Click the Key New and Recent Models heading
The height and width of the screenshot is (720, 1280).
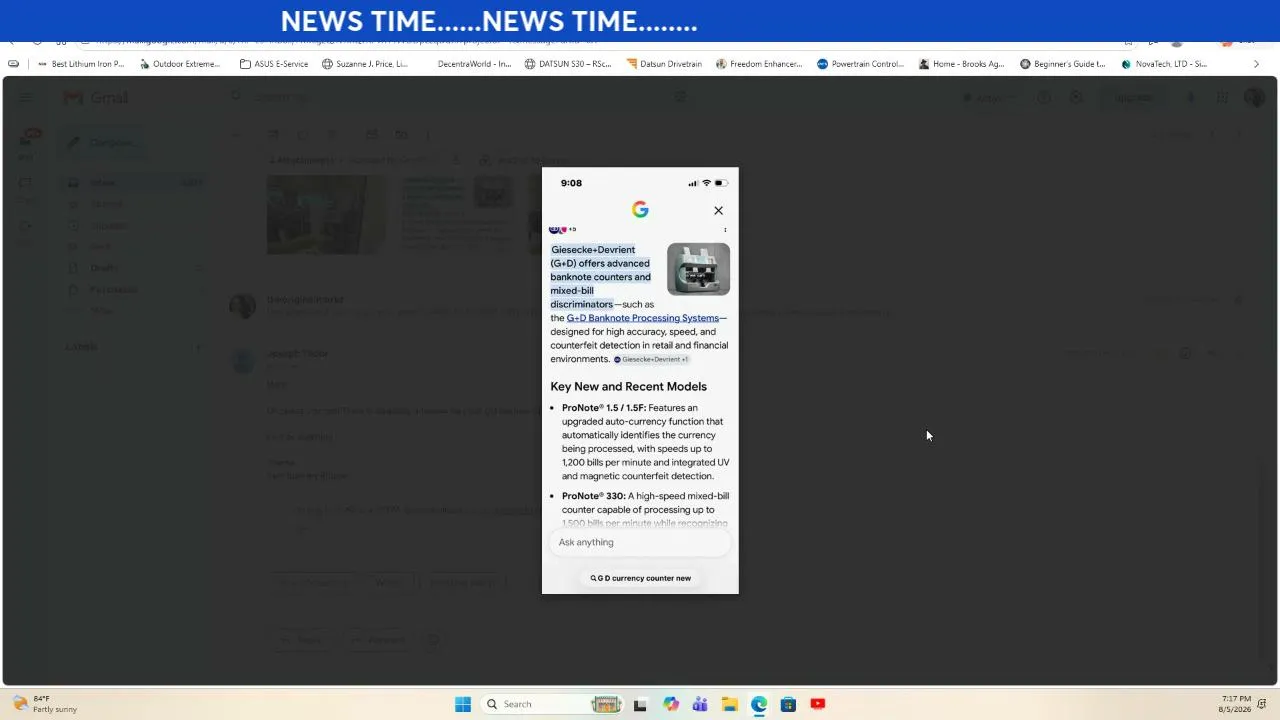(x=628, y=386)
